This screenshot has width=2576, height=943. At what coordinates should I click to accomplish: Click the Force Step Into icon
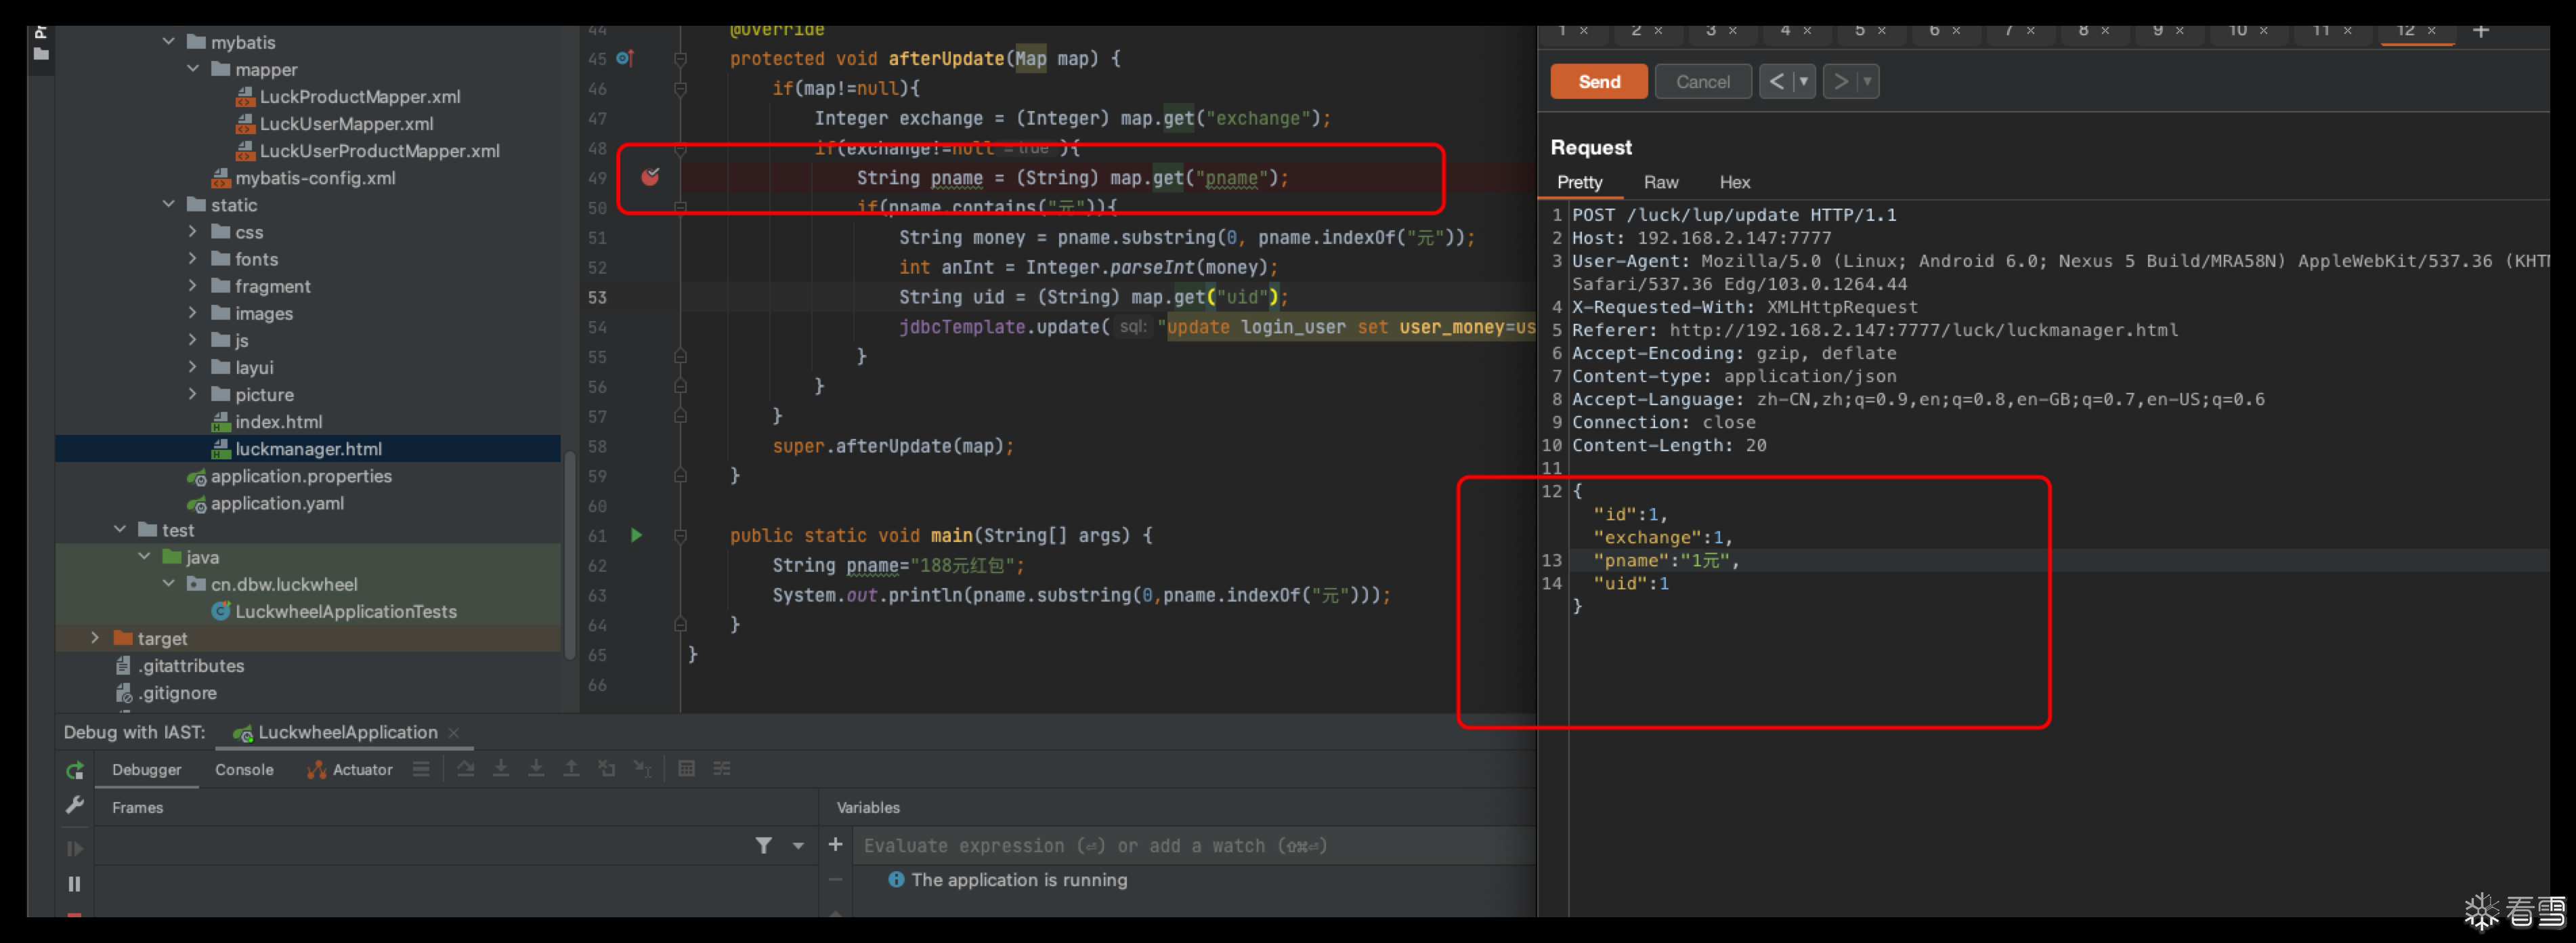coord(536,768)
